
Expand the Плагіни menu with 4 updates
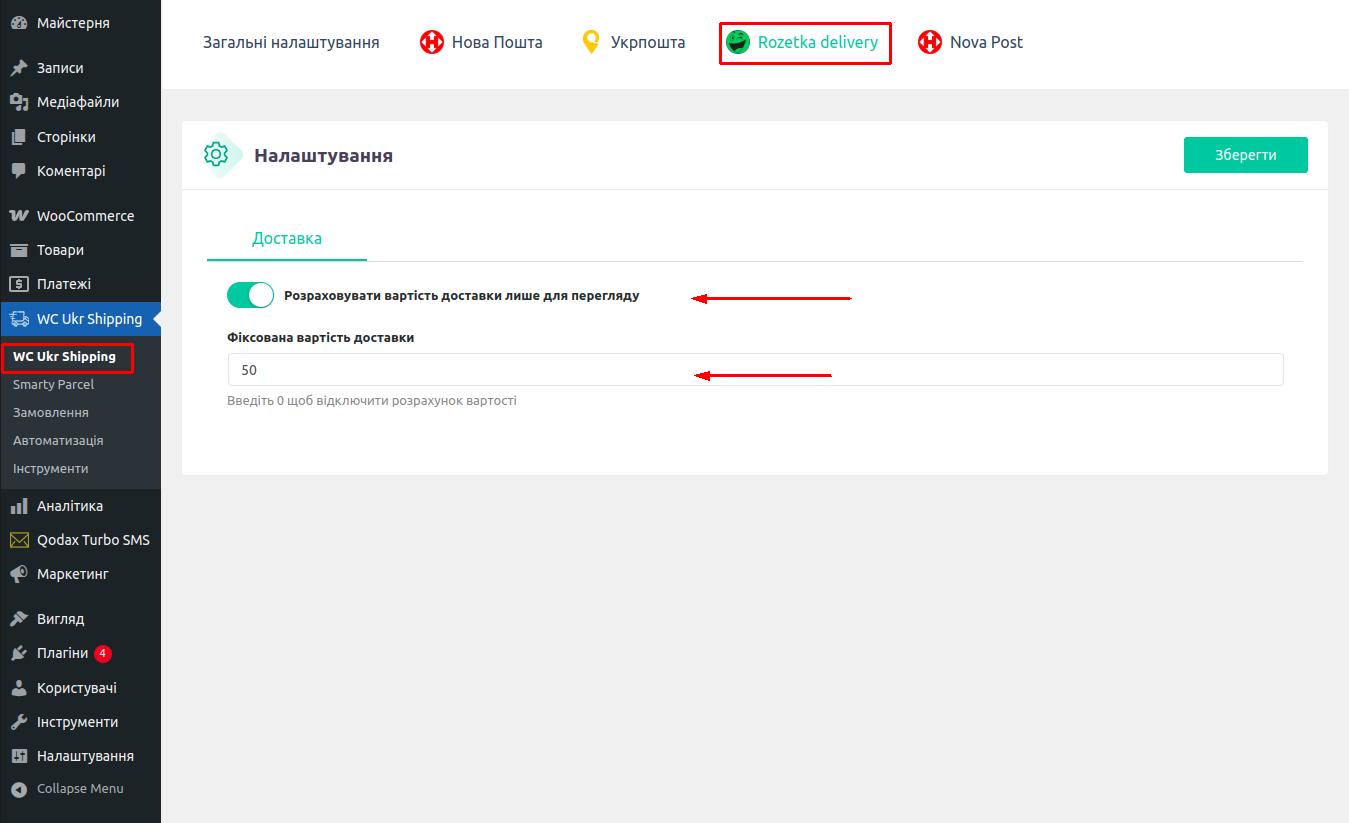click(62, 653)
